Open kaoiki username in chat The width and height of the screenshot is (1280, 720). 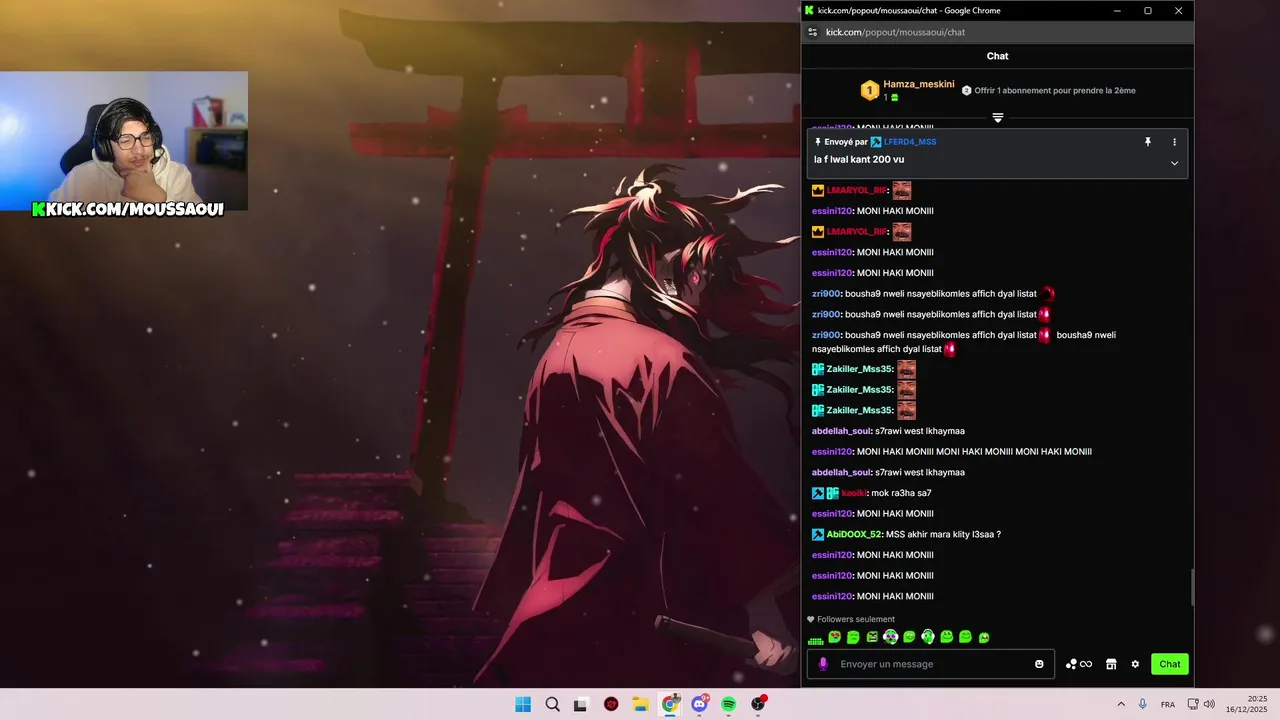click(854, 493)
